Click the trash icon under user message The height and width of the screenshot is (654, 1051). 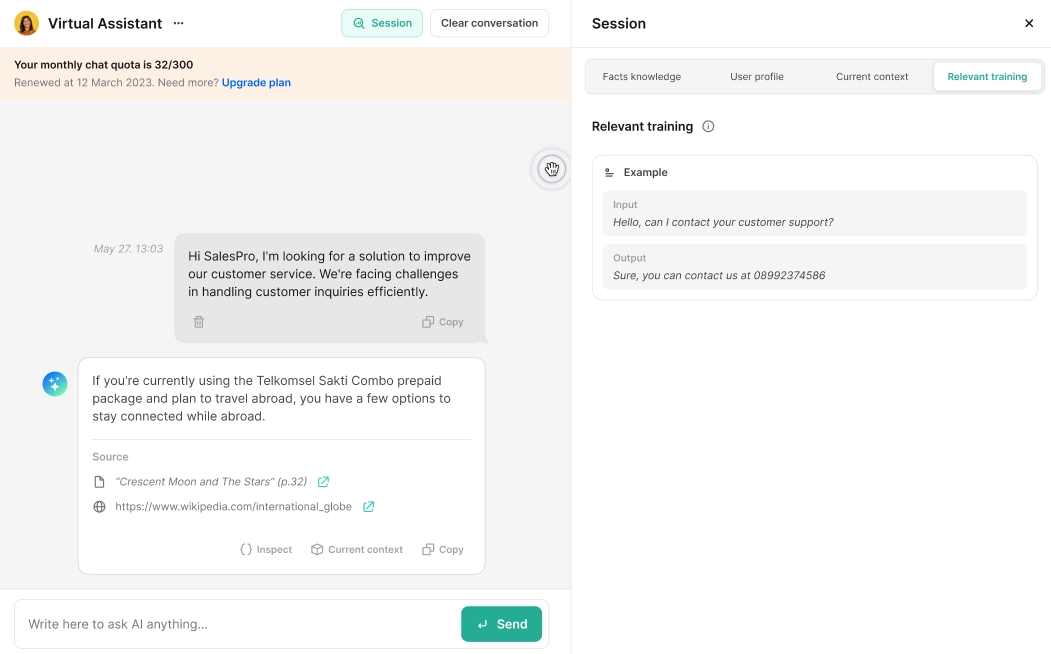[x=199, y=322]
